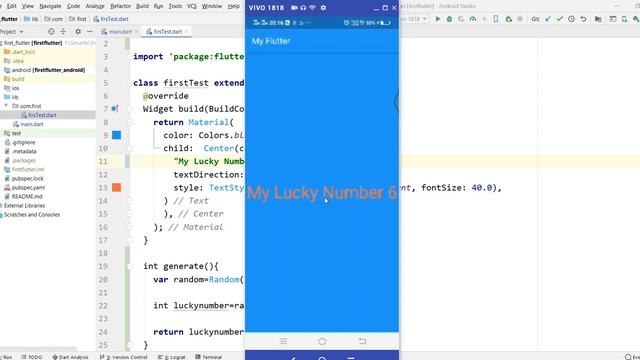640x360 pixels.
Task: Open the Analyze menu
Action: coord(95,6)
